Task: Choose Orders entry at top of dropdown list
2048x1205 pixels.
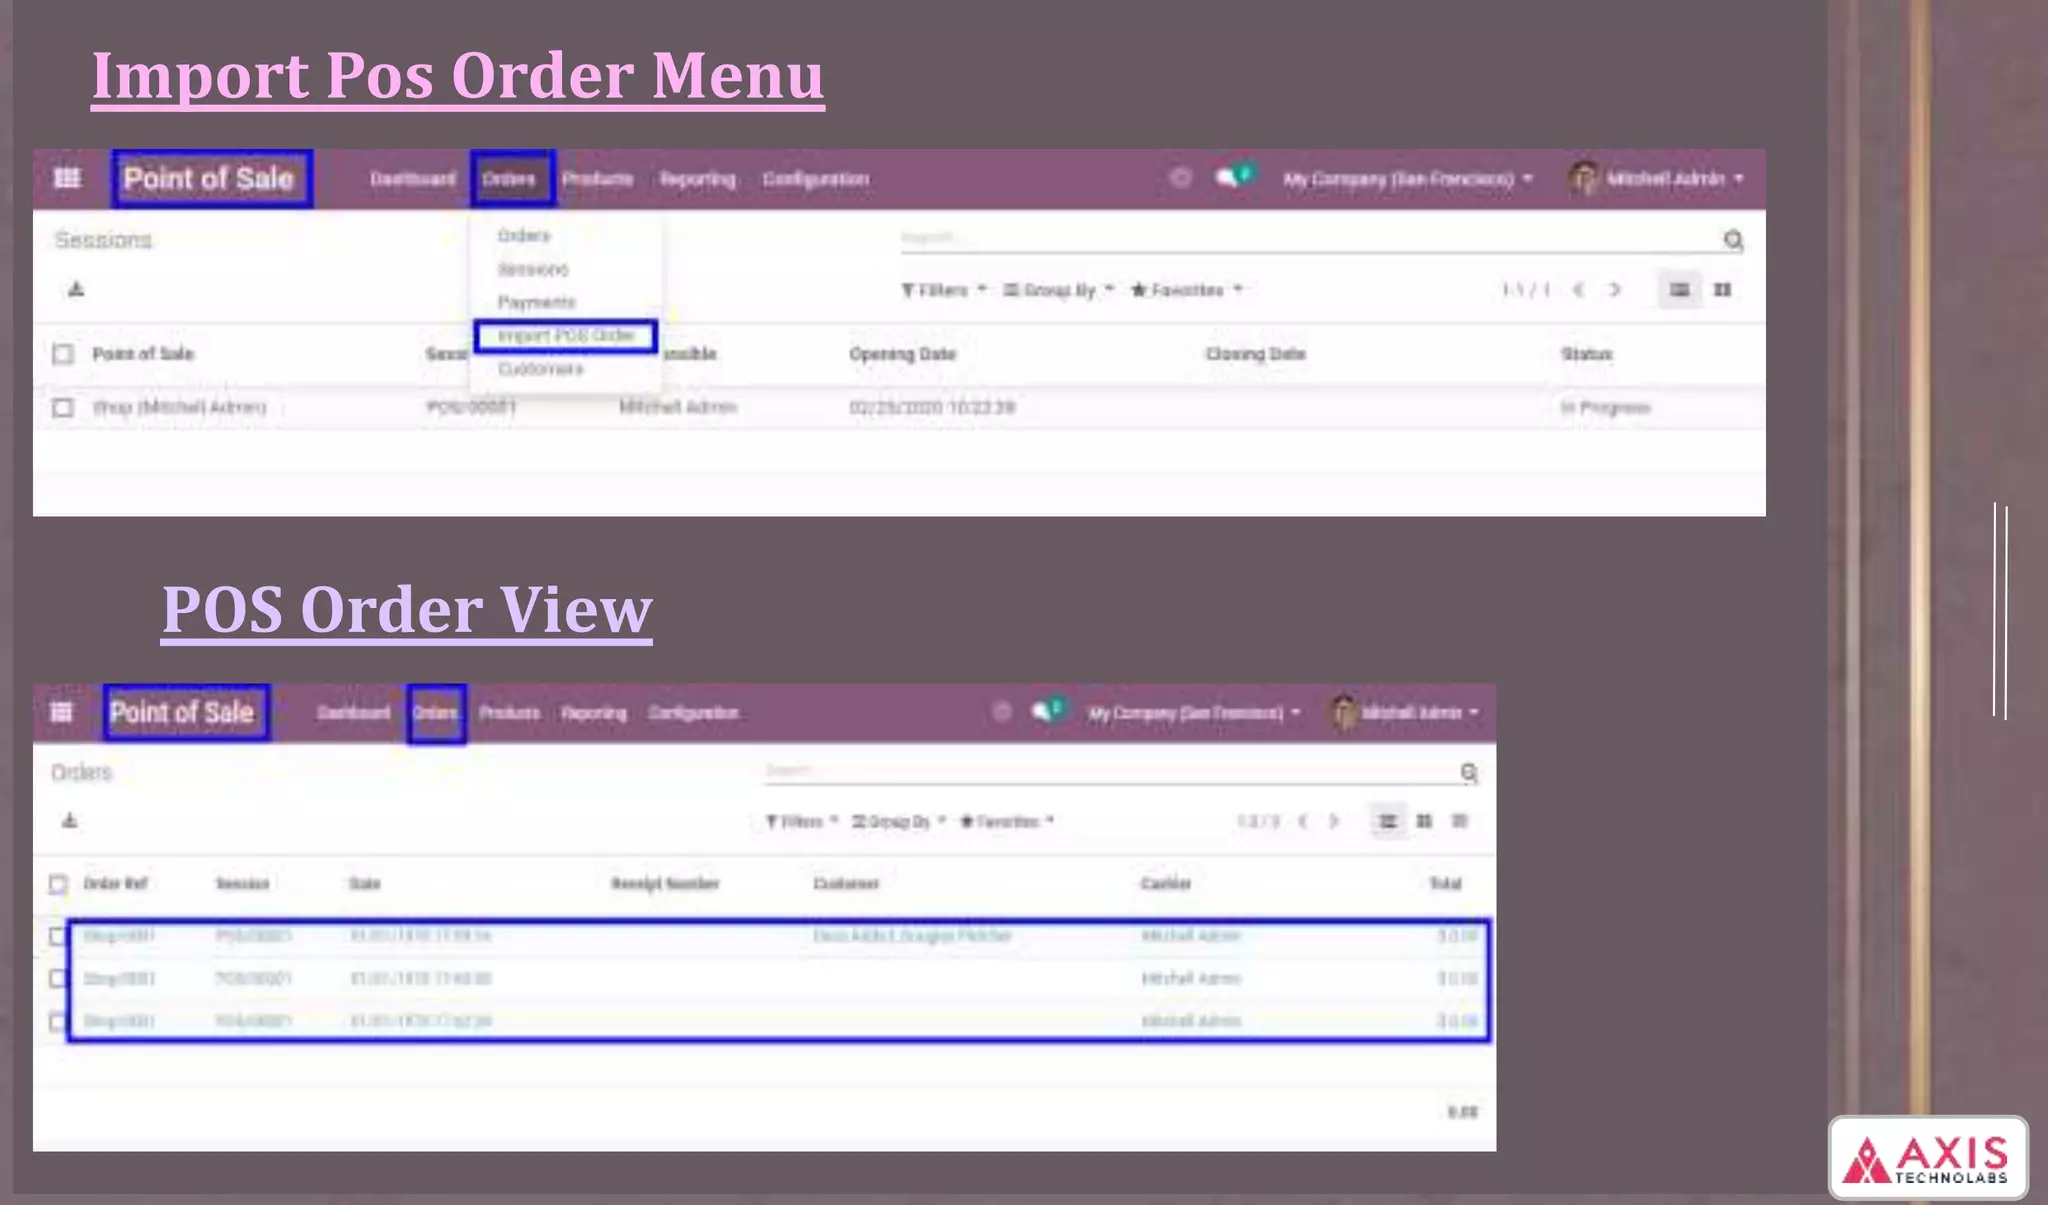Action: click(524, 236)
